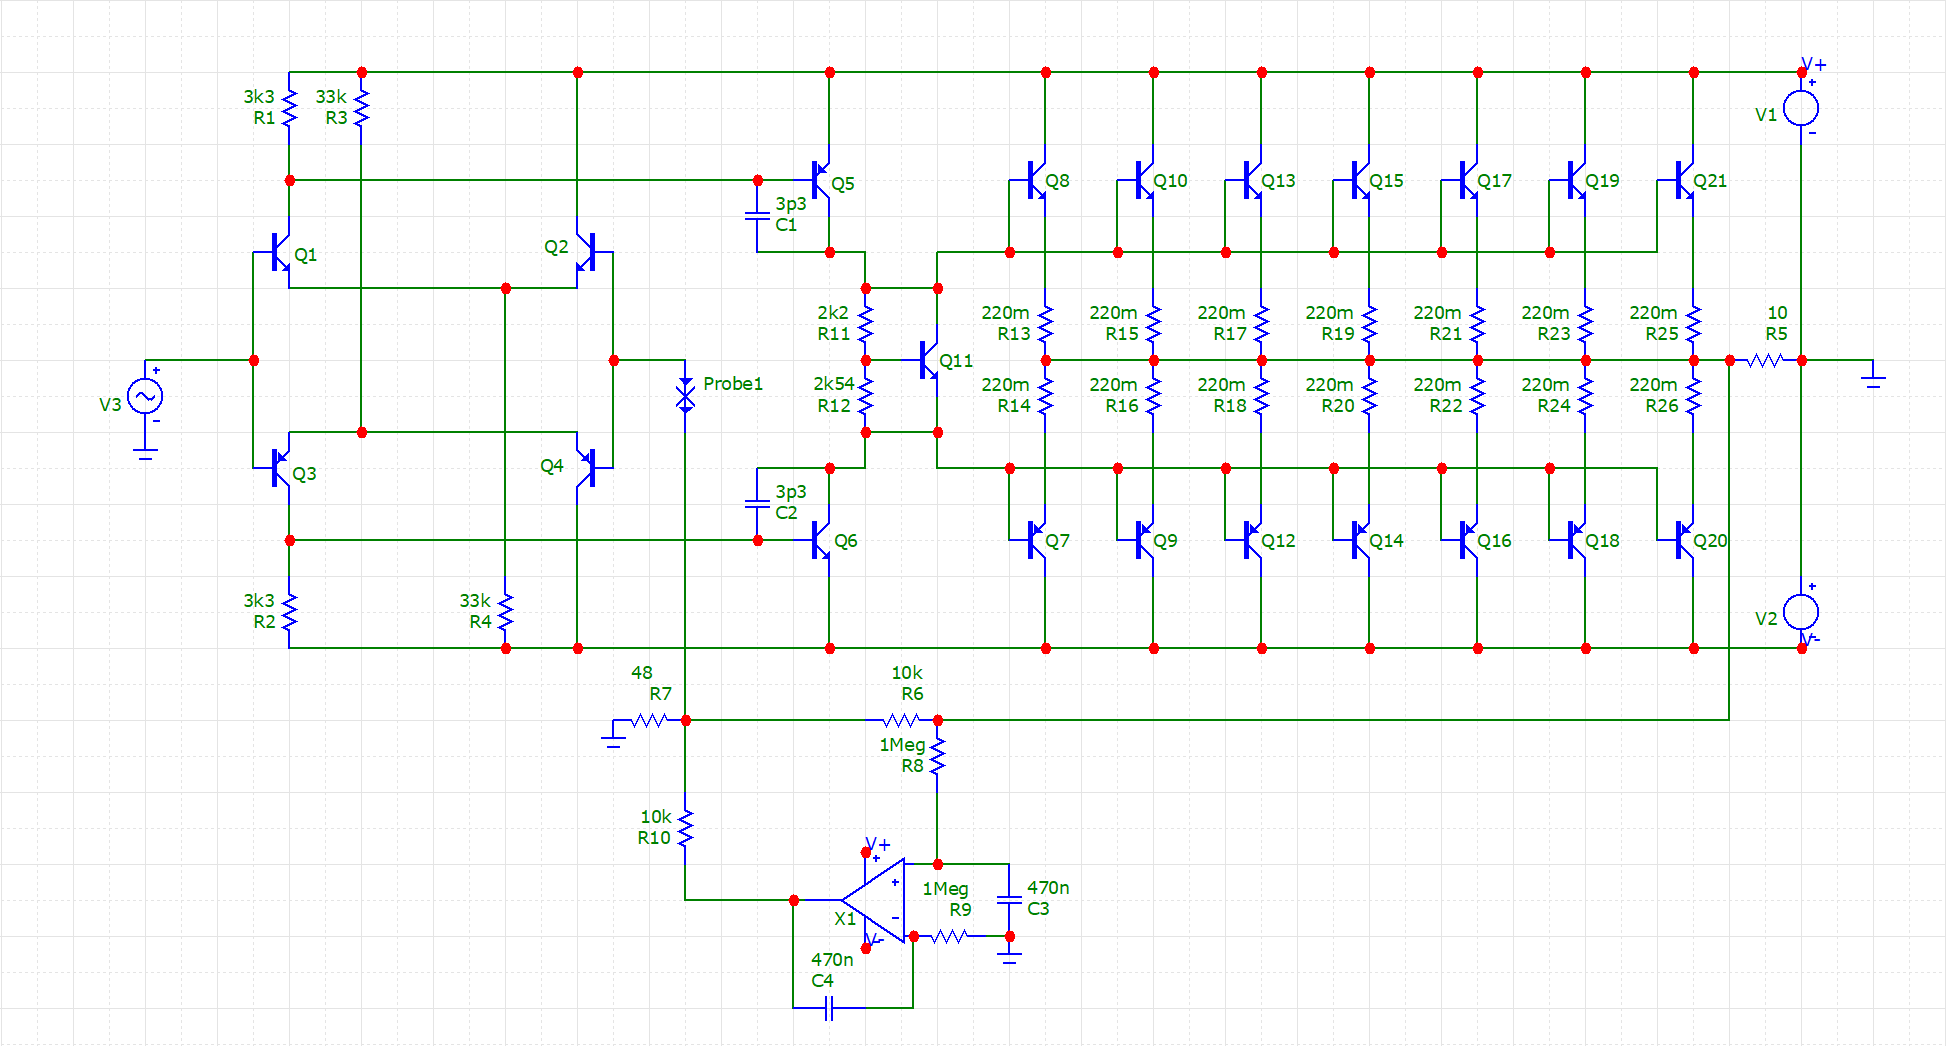Select the 470n capacitor C4

[829, 1008]
